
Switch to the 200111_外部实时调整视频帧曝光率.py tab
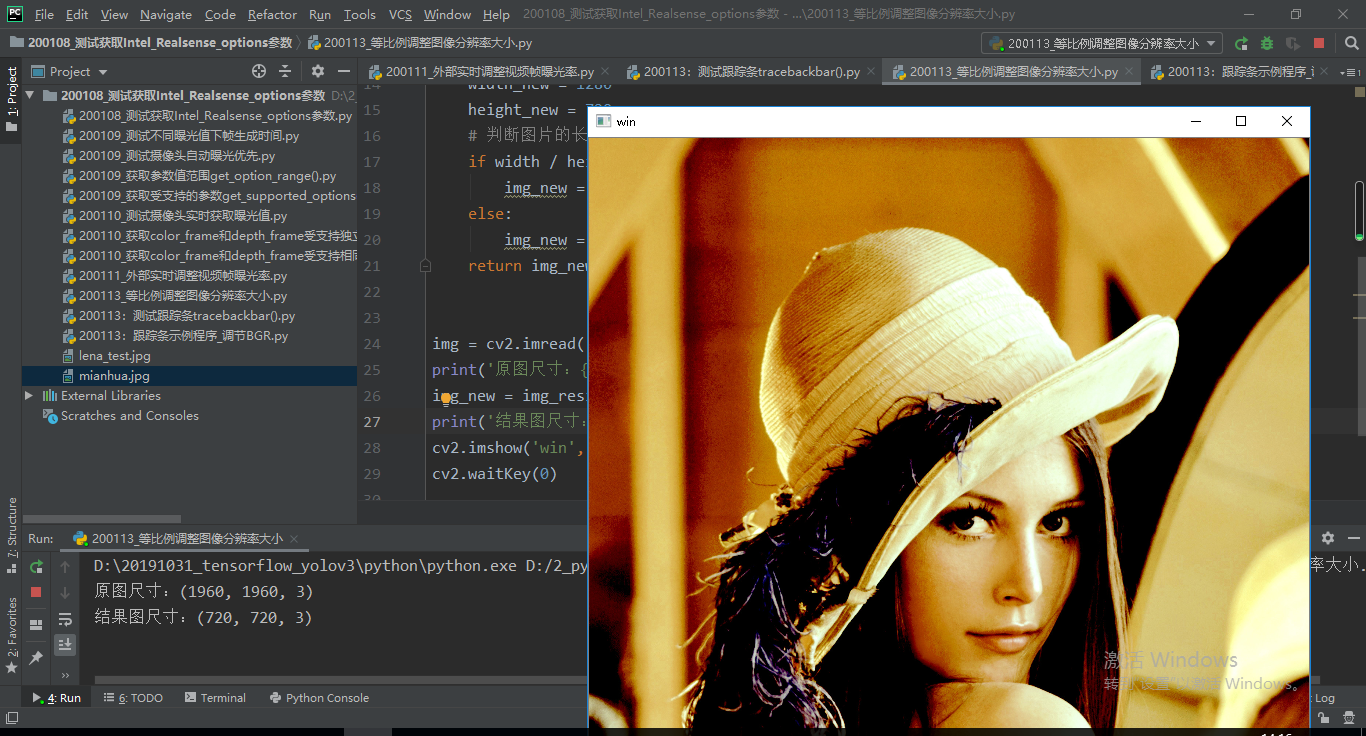tap(490, 72)
